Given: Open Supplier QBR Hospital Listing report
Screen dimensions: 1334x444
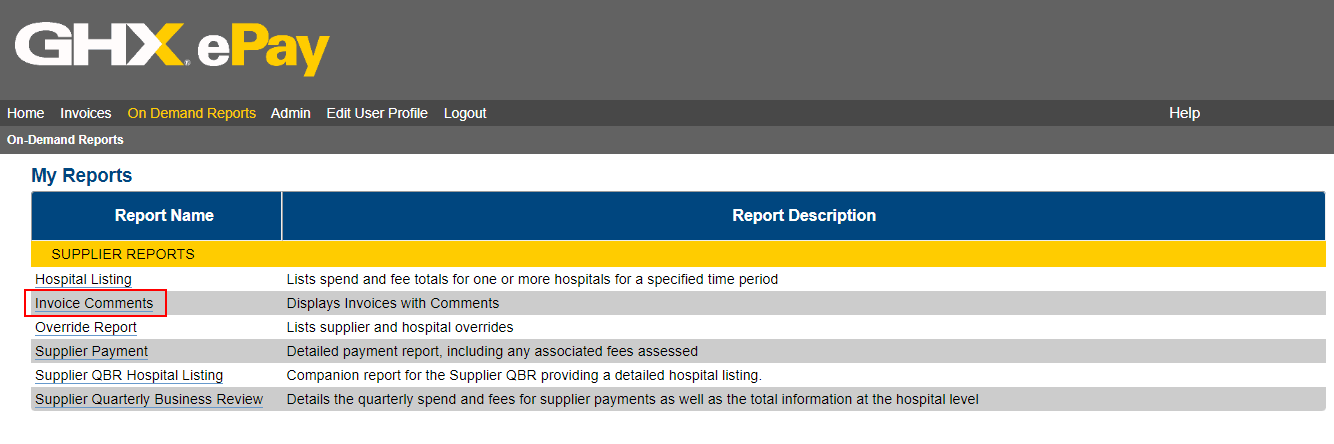Looking at the screenshot, I should click(x=129, y=375).
